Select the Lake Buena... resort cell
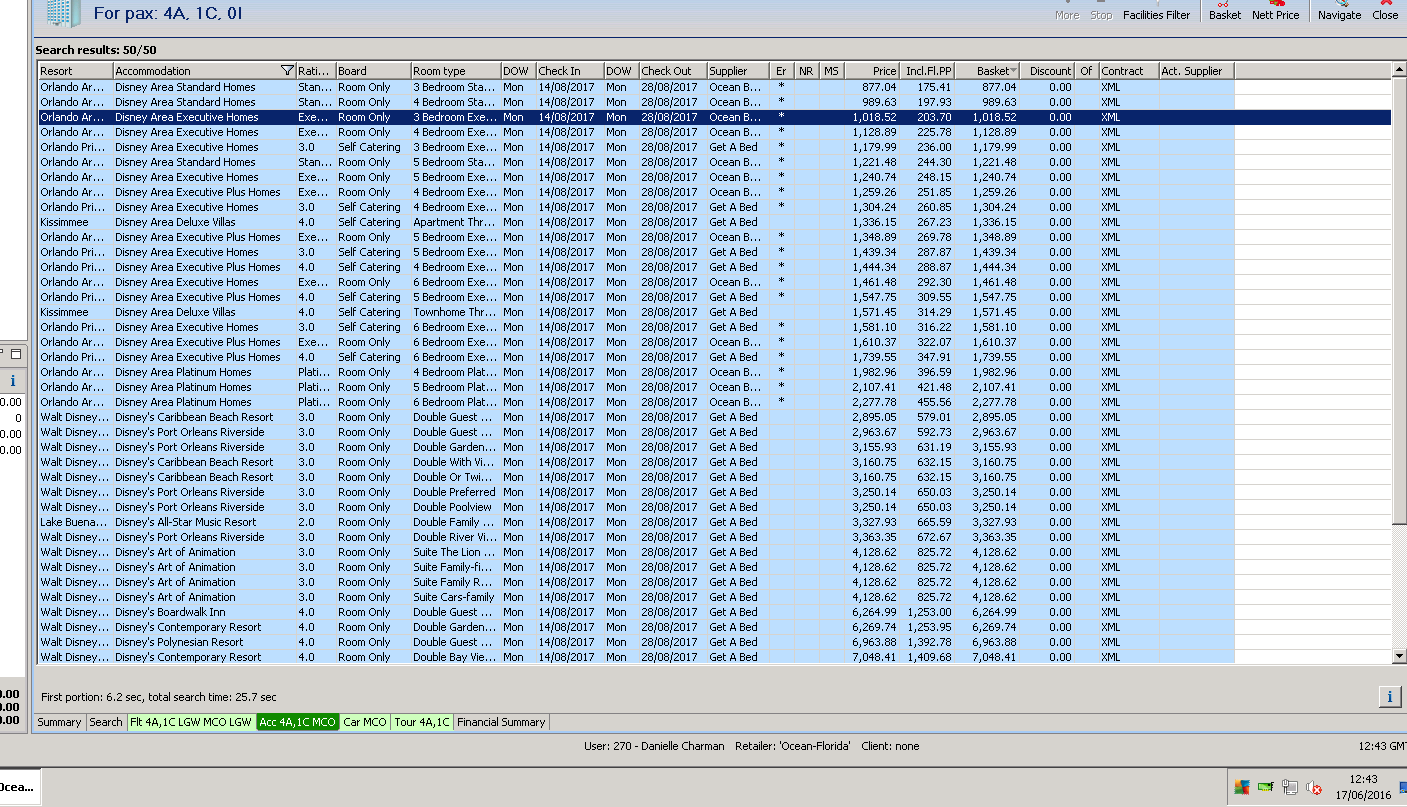 tap(75, 522)
